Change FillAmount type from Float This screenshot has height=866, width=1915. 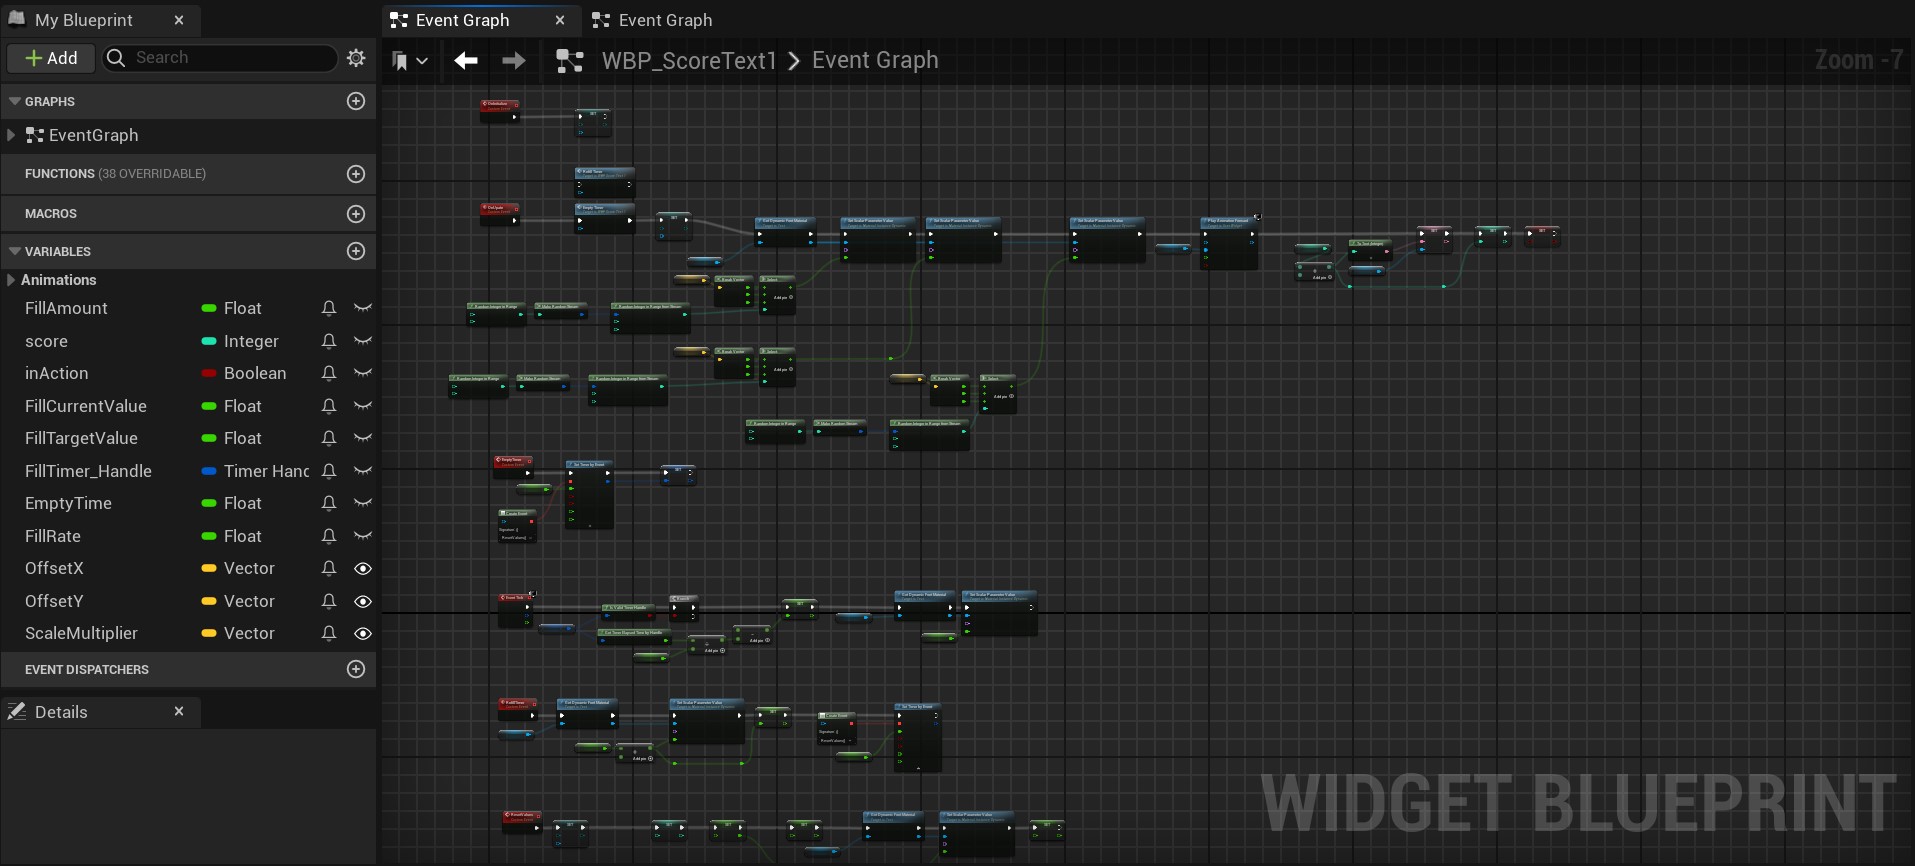pyautogui.click(x=243, y=308)
